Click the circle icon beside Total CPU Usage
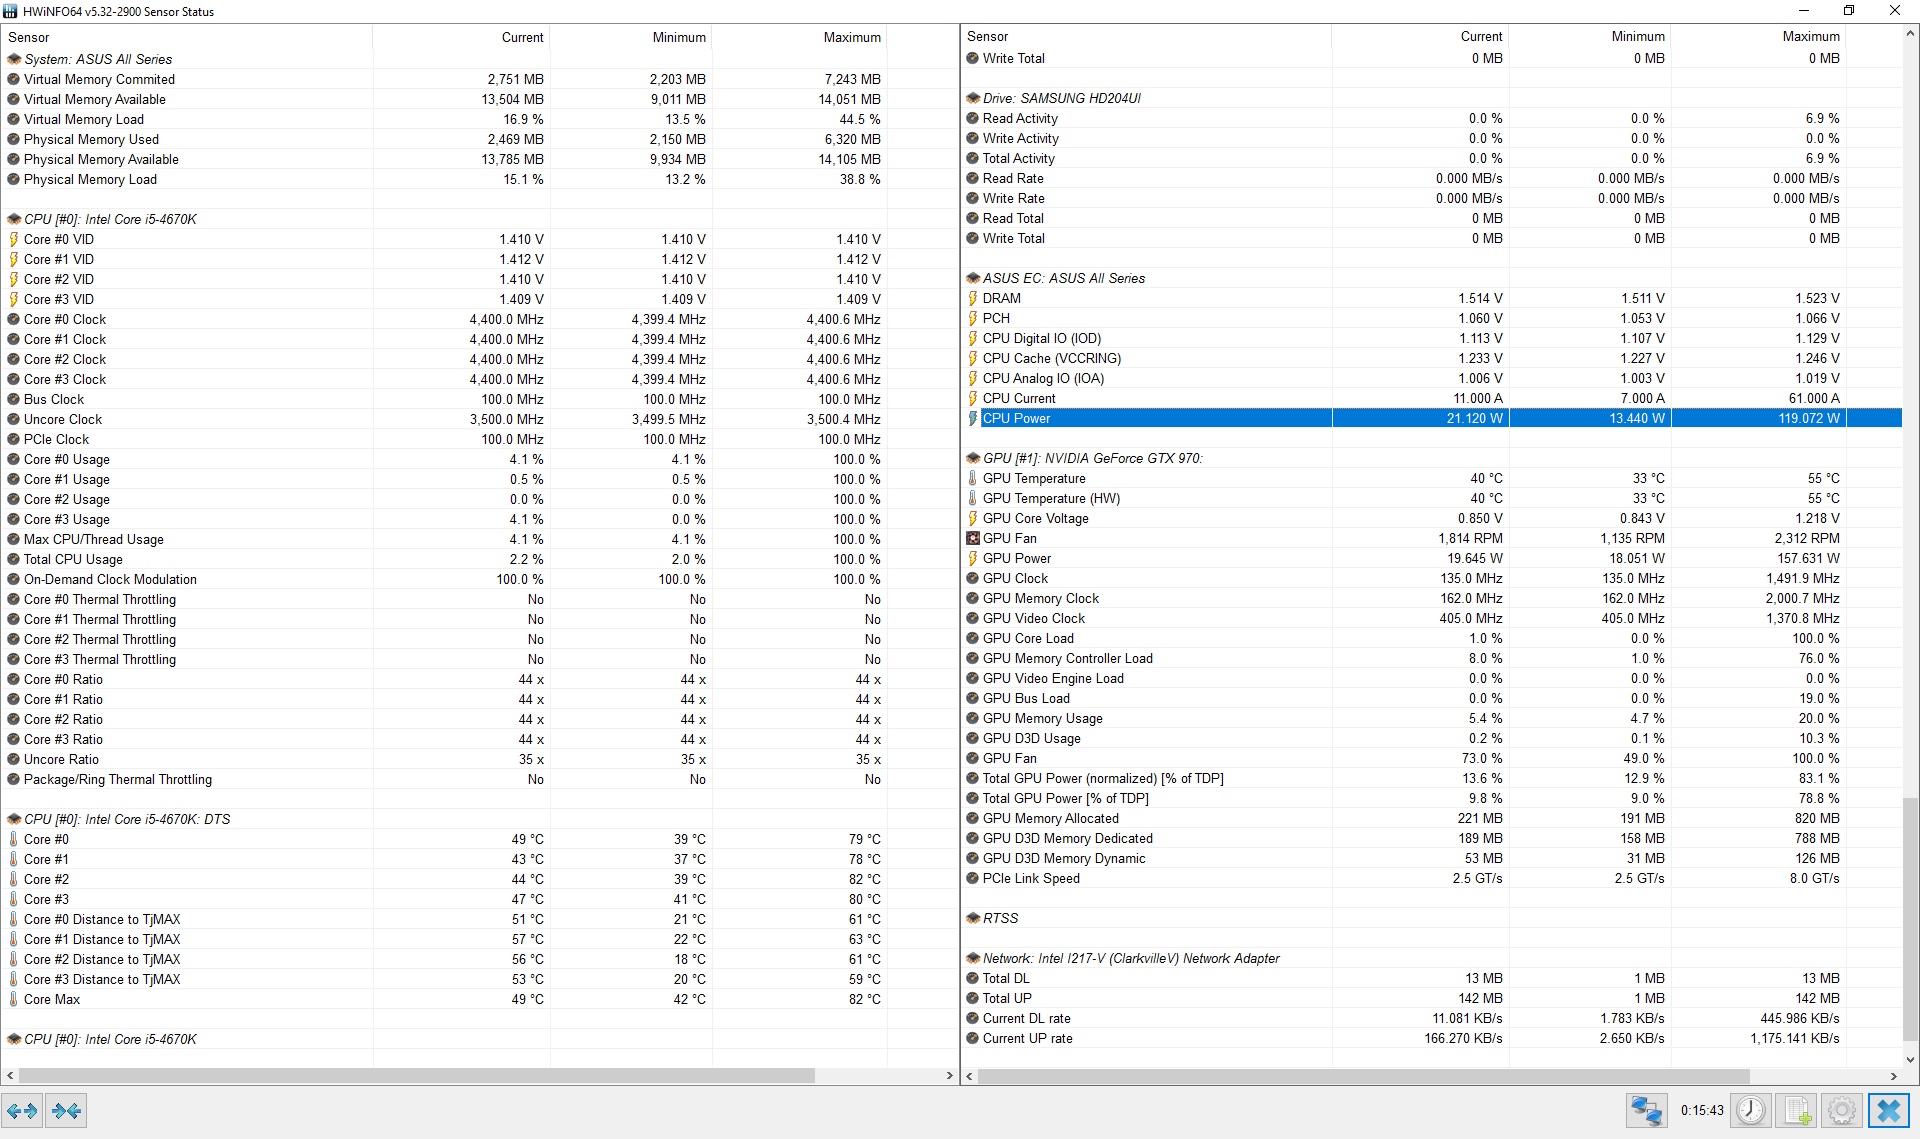The image size is (1920, 1139). (x=14, y=559)
